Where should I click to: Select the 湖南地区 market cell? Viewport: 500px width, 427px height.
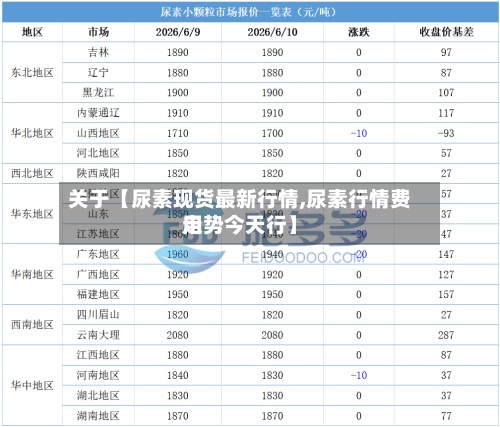pyautogui.click(x=98, y=416)
